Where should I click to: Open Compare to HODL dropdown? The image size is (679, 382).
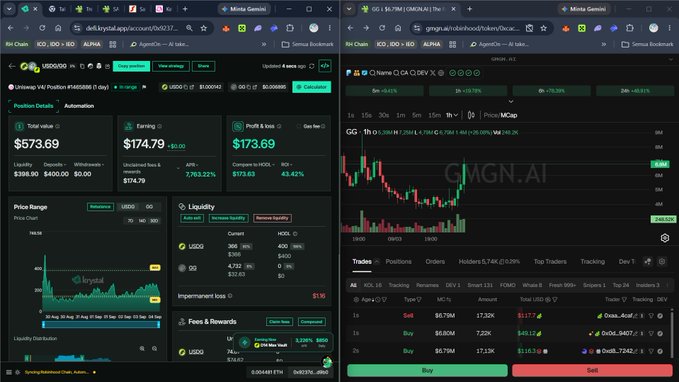tap(254, 165)
